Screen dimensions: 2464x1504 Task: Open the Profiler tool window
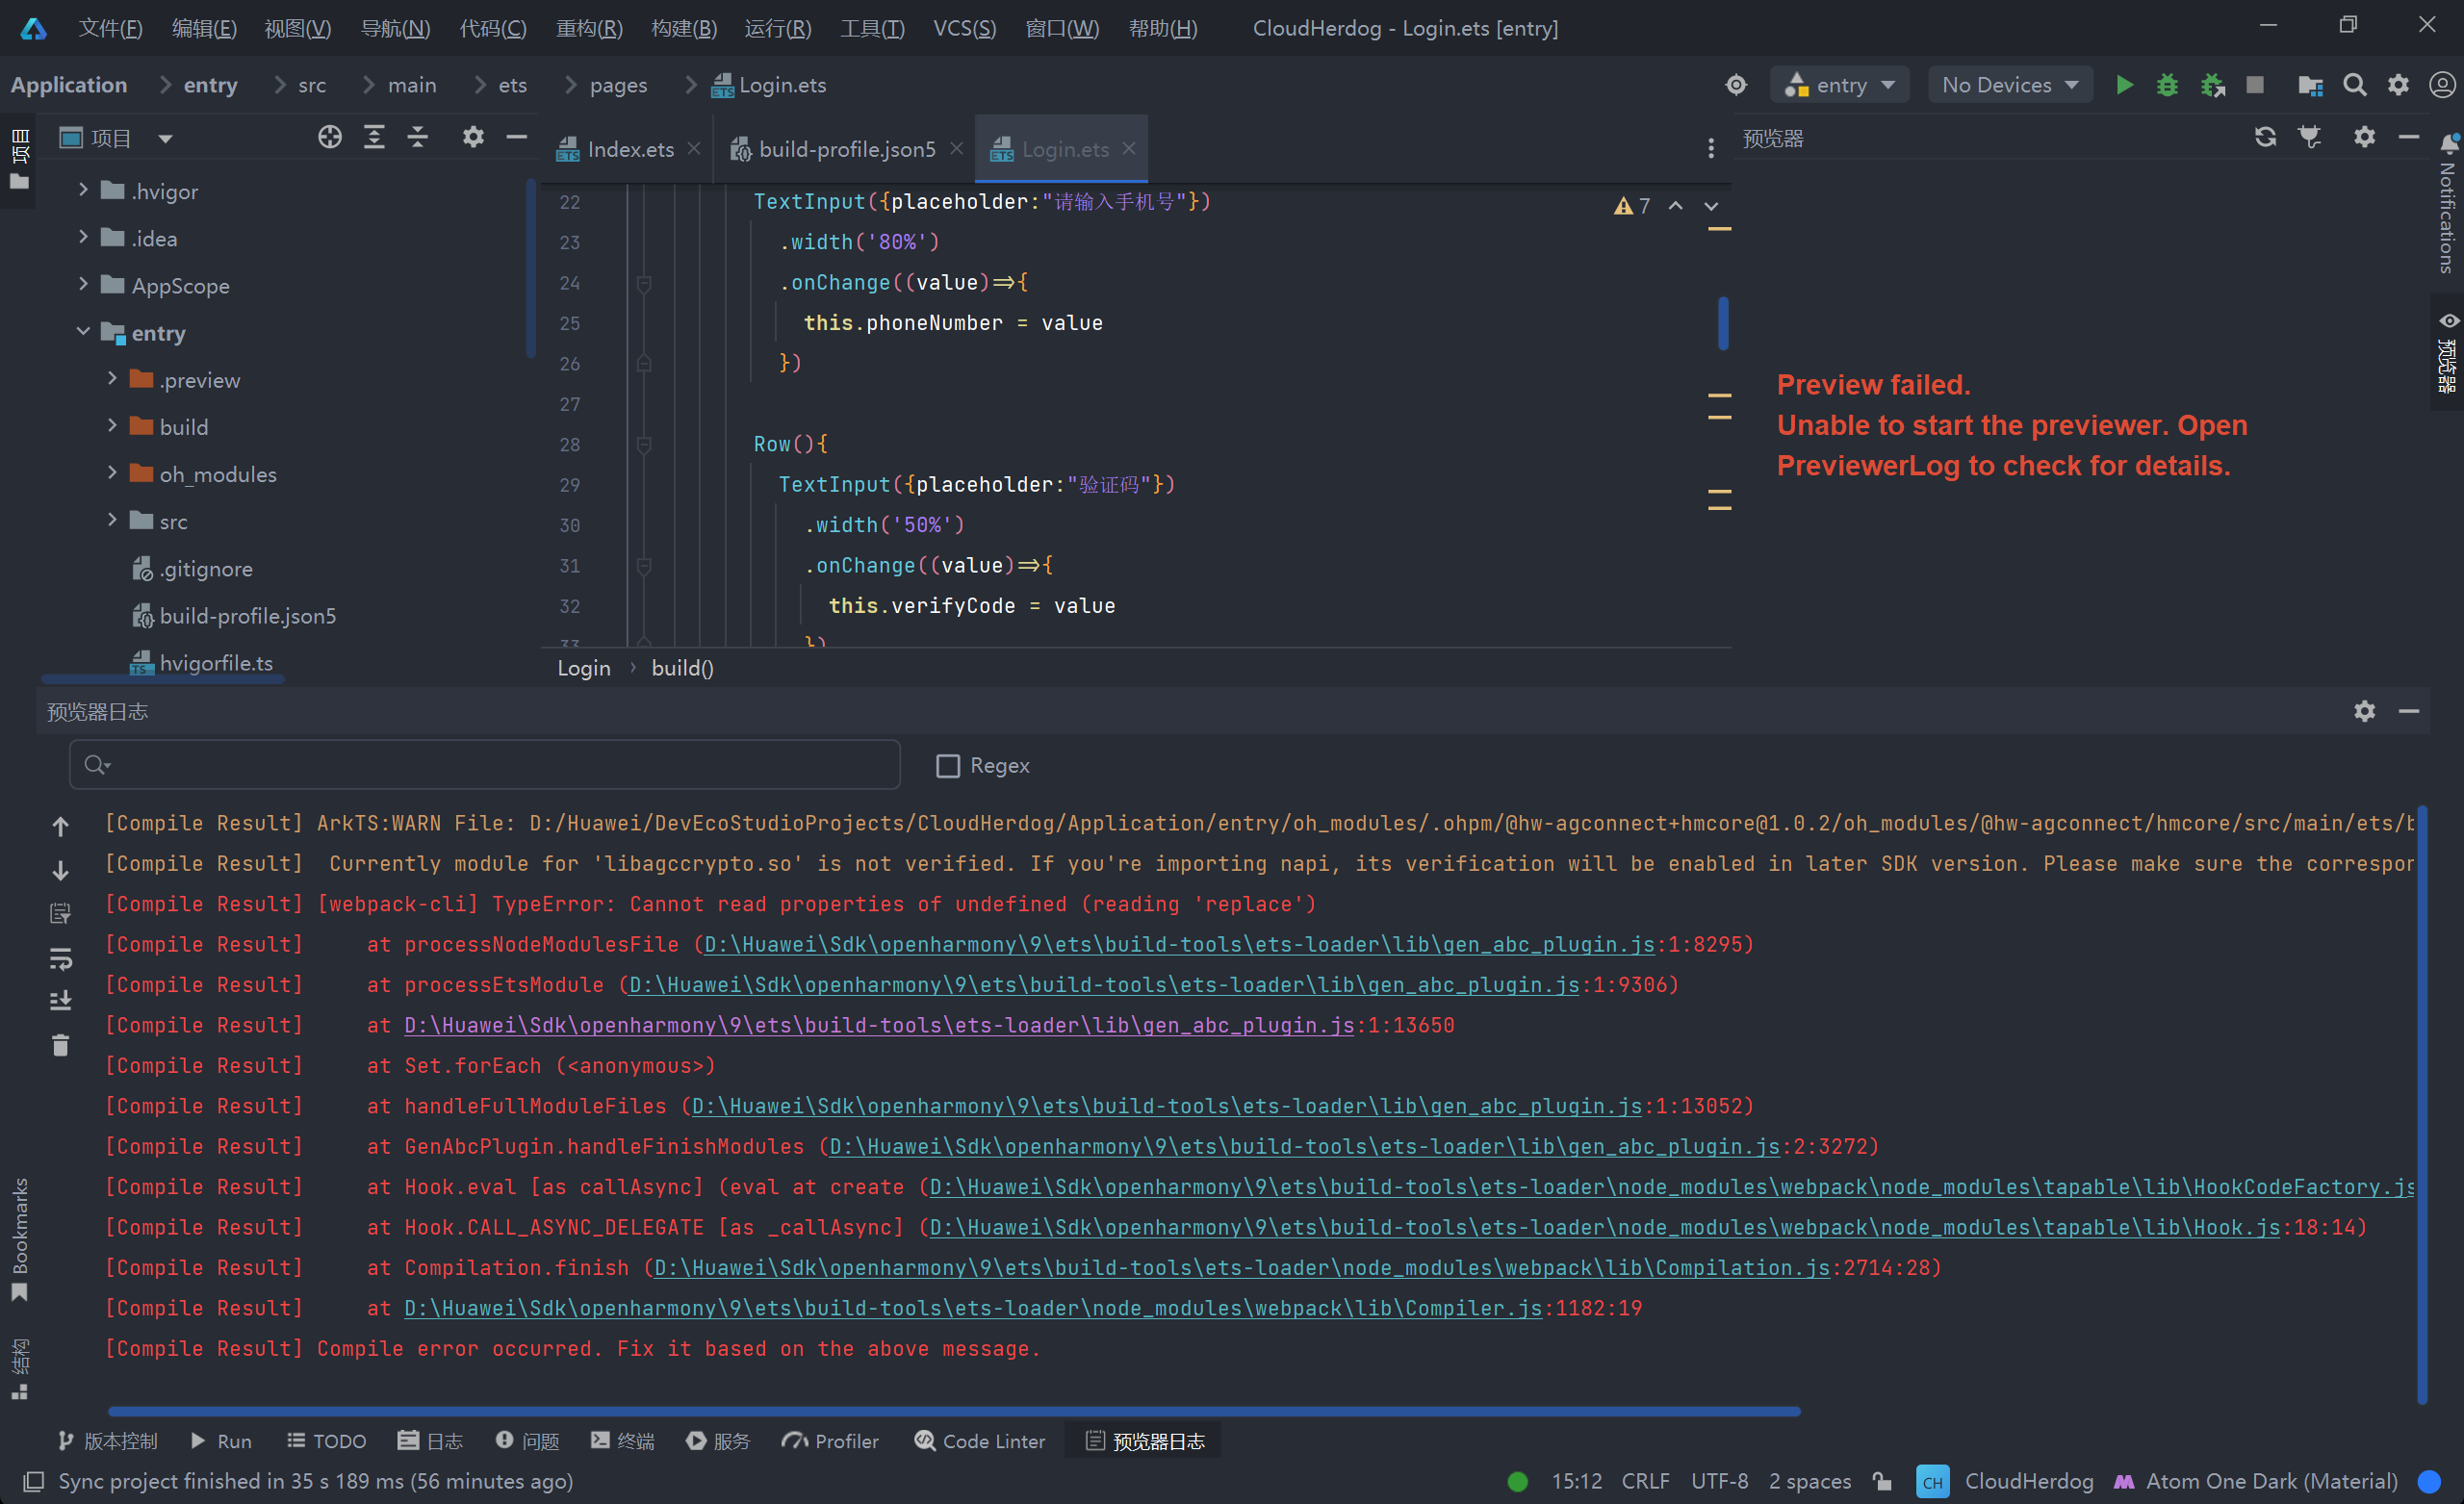pos(830,1441)
